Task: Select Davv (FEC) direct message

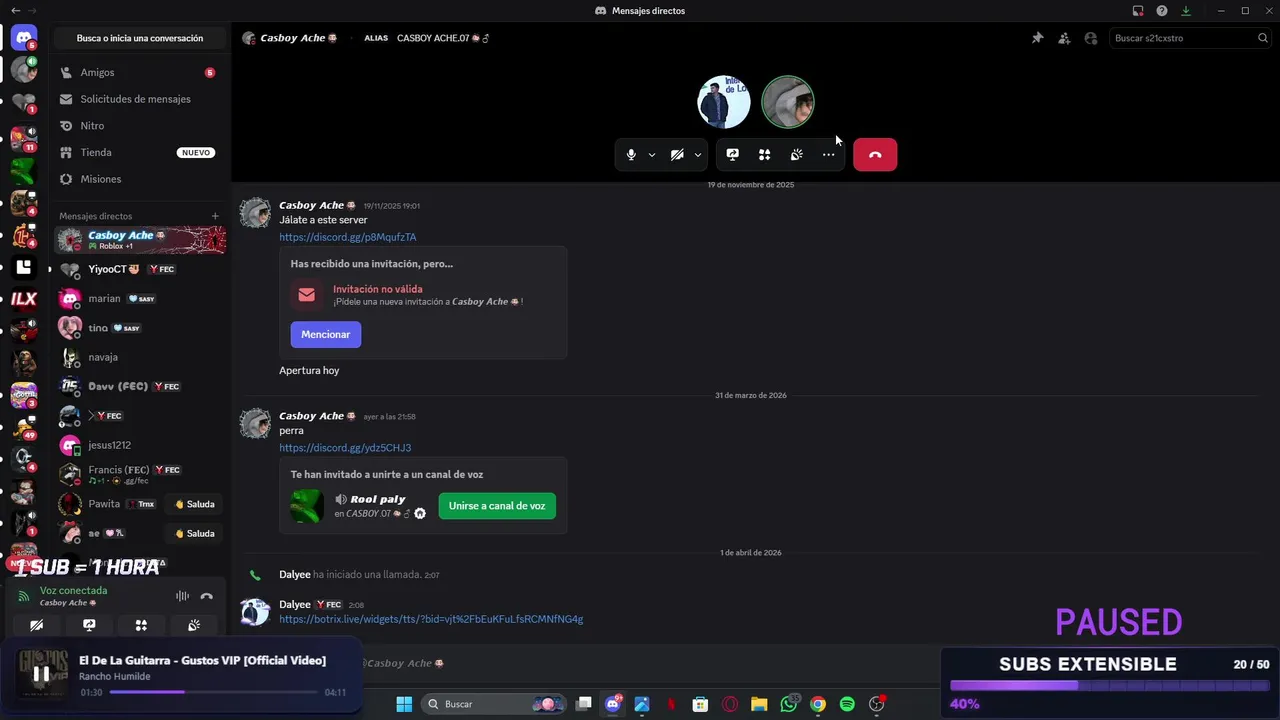Action: click(140, 386)
